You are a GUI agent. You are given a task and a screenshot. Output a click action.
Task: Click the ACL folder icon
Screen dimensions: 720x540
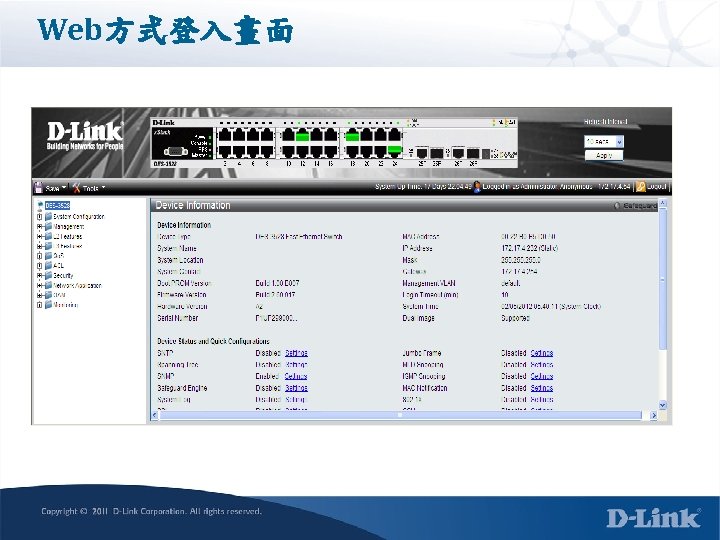[x=48, y=265]
